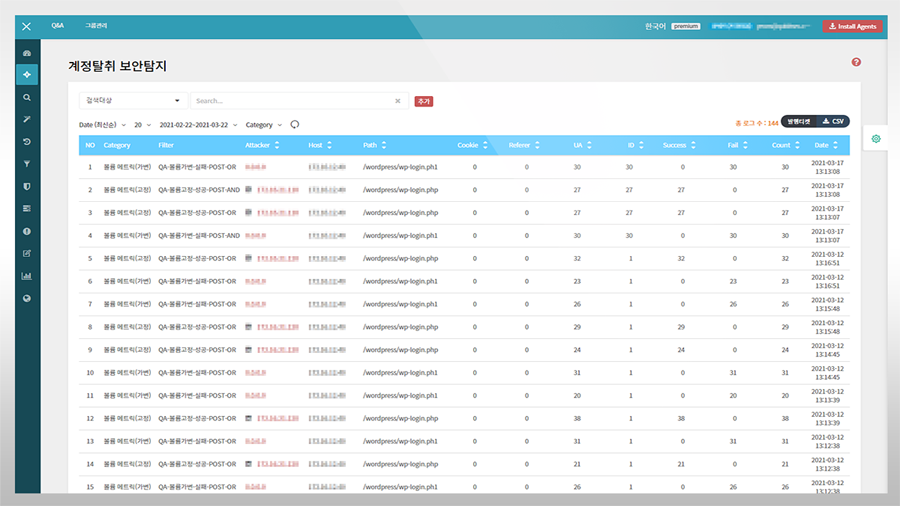Image resolution: width=900 pixels, height=506 pixels.
Task: Open the globe icon in sidebar
Action: tap(27, 298)
